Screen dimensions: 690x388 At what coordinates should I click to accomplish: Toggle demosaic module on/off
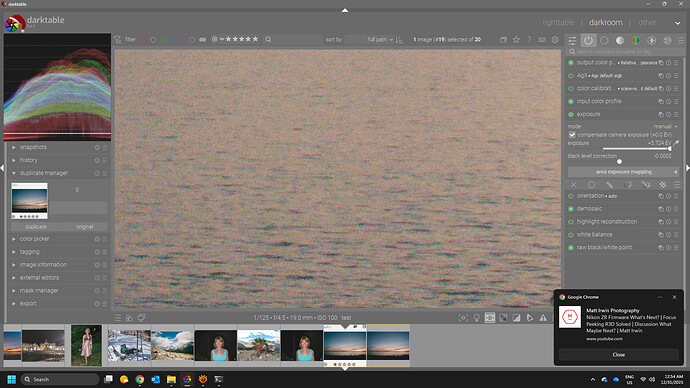[571, 209]
